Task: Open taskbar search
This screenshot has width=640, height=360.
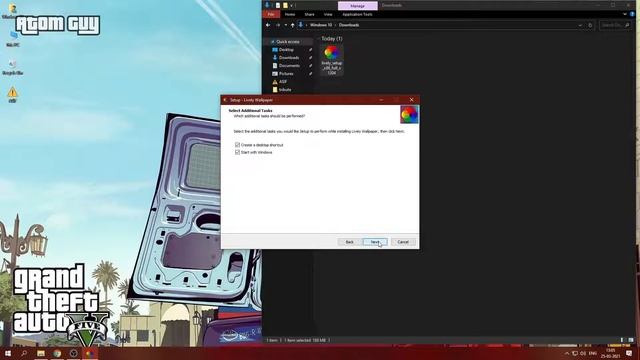Action: (x=24, y=353)
